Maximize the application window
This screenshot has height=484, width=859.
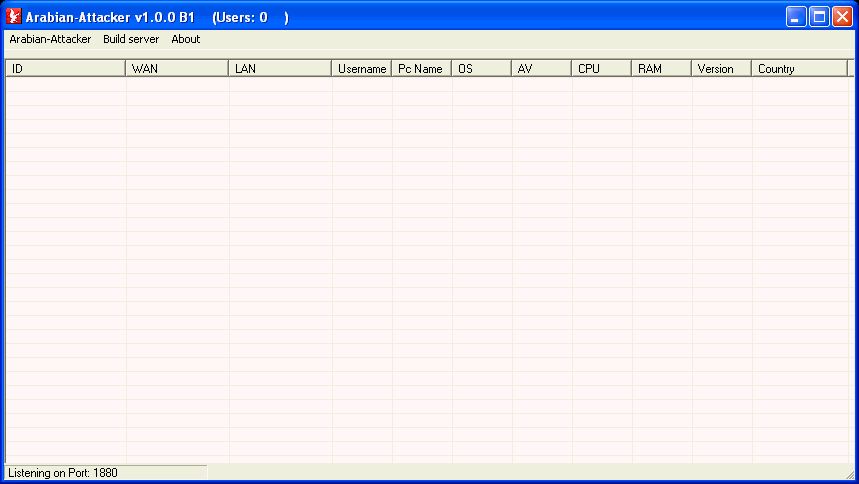819,17
